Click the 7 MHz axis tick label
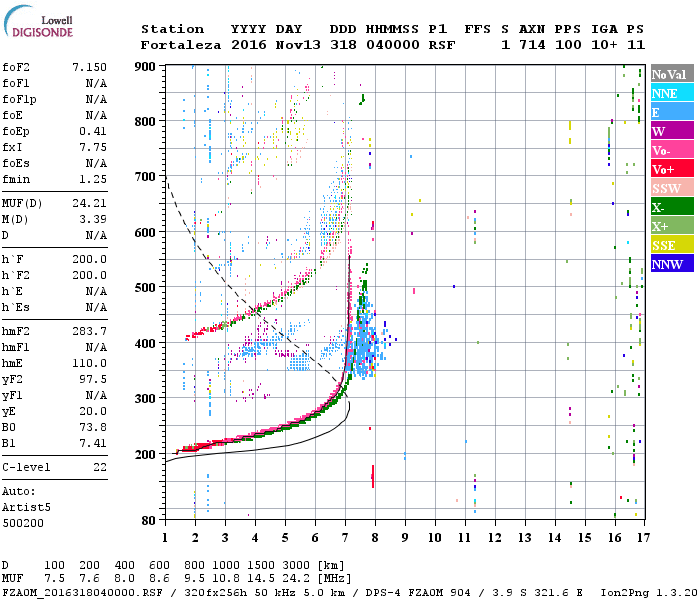This screenshot has width=700, height=600. tap(345, 538)
